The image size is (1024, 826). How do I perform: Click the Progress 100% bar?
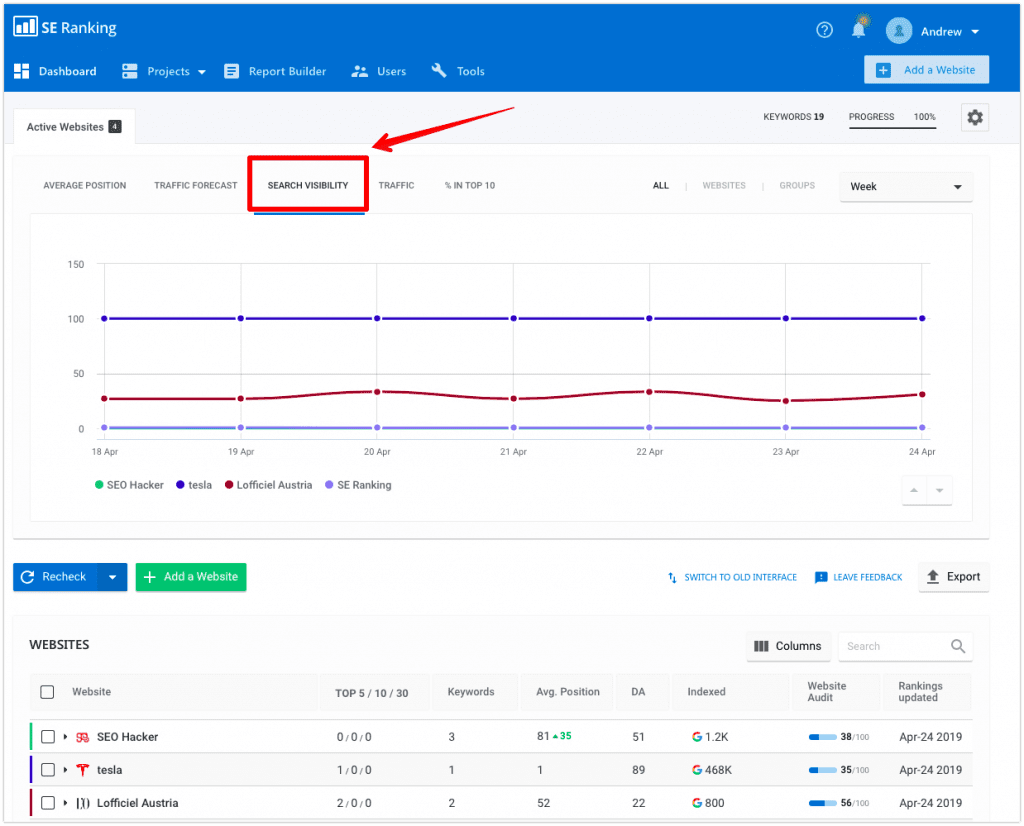point(892,119)
